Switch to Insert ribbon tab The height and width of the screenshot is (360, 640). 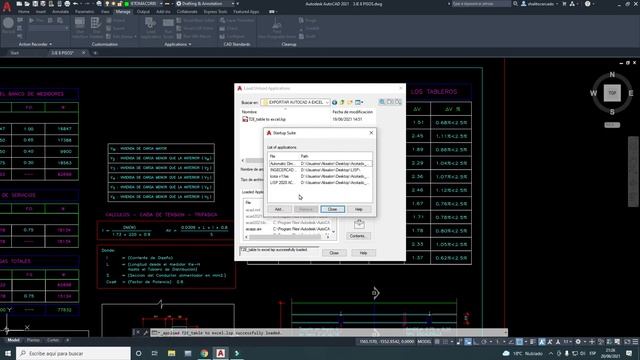tap(41, 12)
